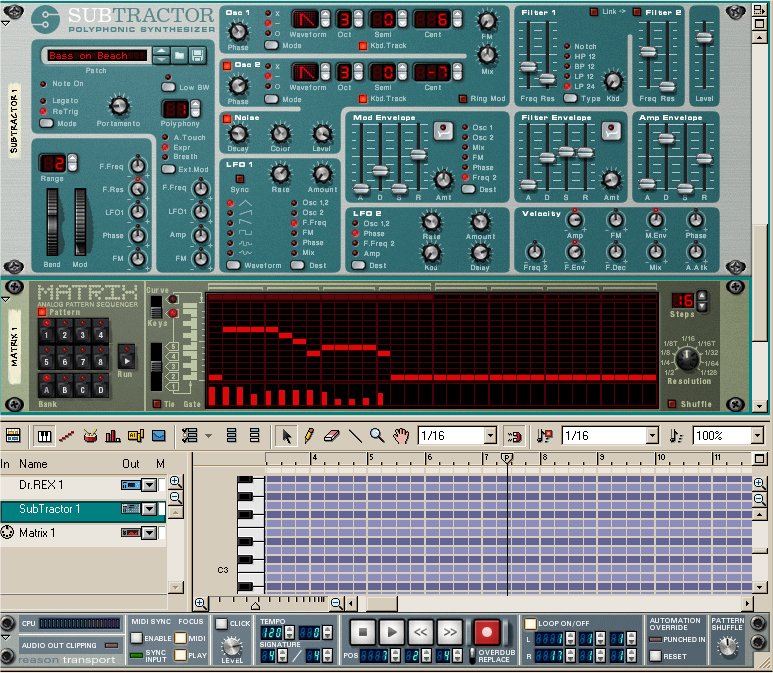Toggle Loop On/Off
773x673 pixels.
click(x=530, y=624)
